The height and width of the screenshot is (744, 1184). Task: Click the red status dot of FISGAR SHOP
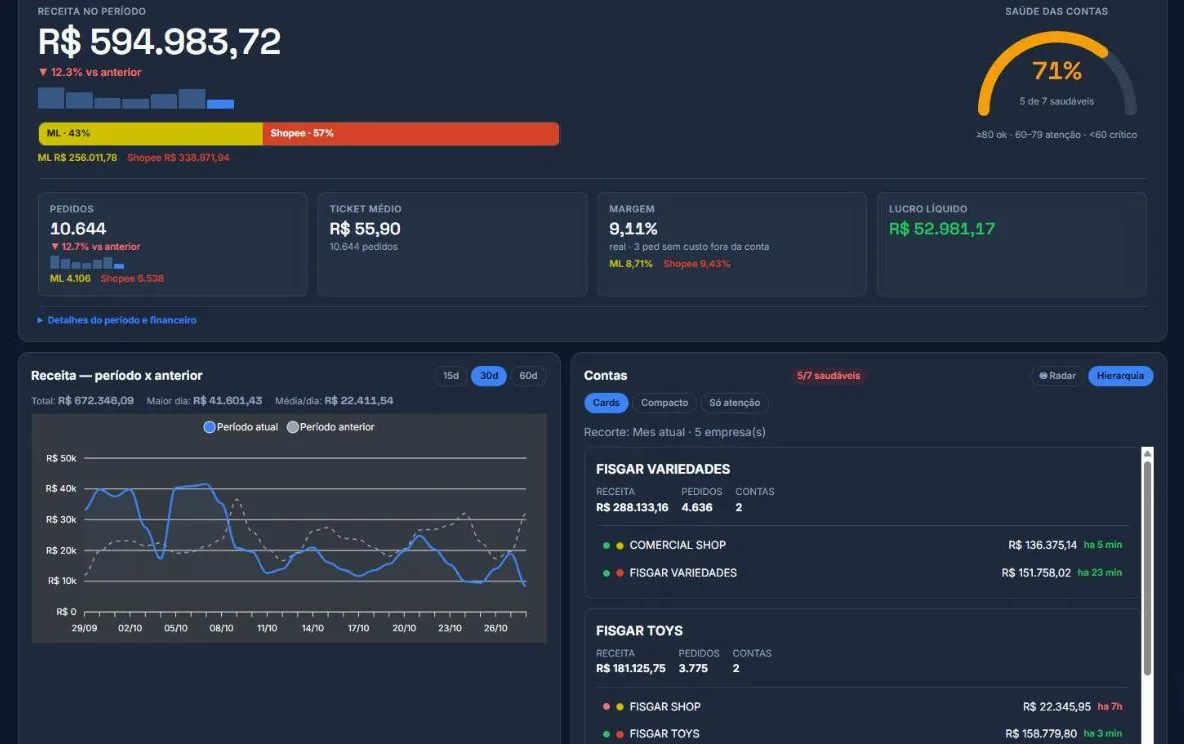point(606,707)
